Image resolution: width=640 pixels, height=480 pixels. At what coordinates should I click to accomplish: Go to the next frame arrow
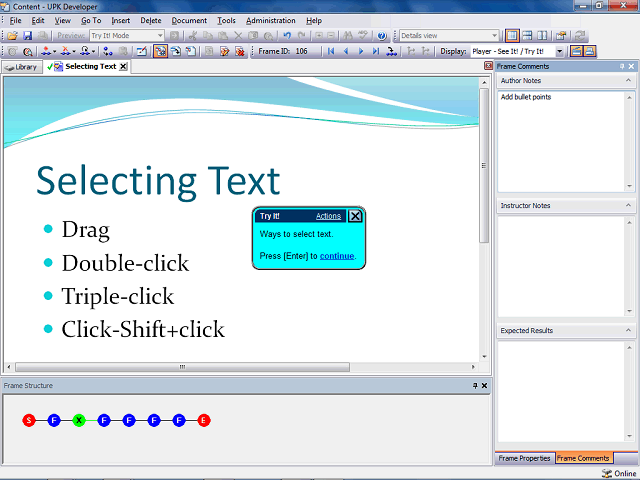coord(361,51)
